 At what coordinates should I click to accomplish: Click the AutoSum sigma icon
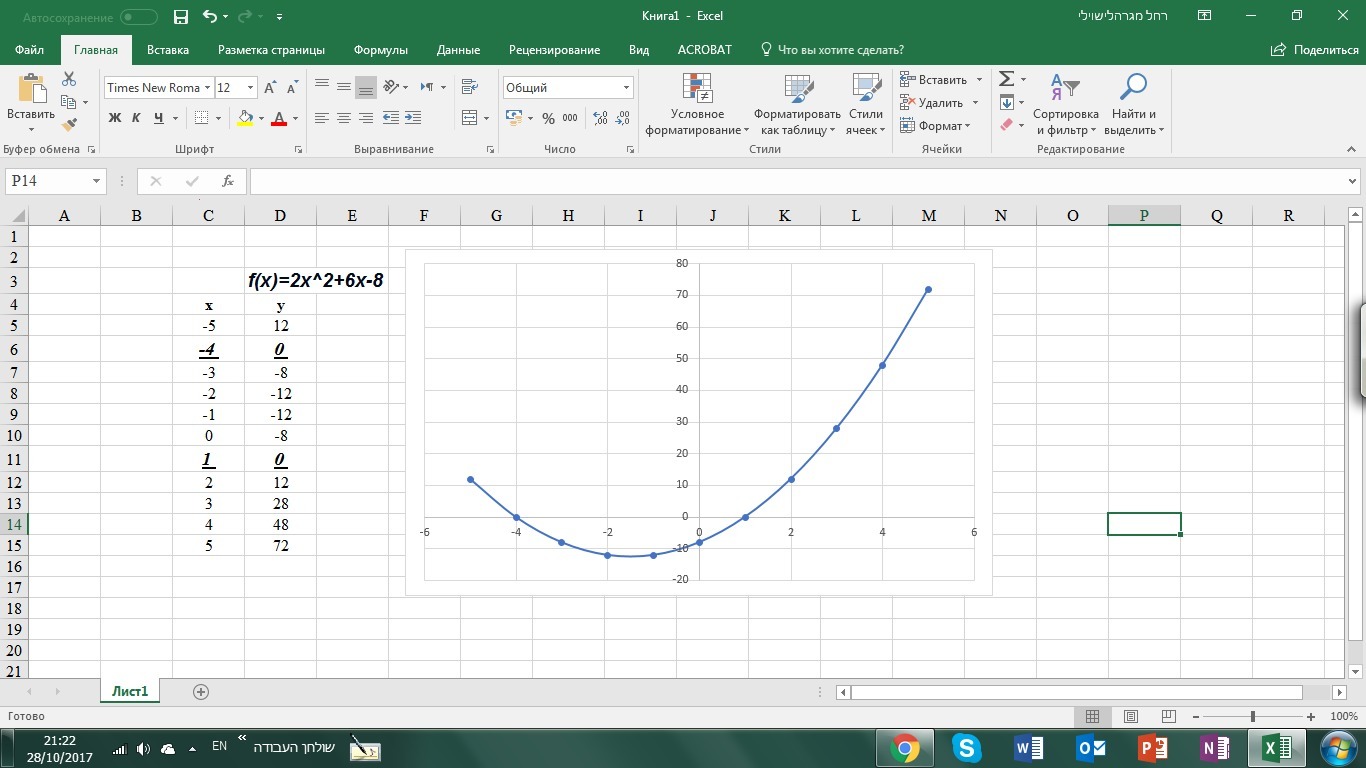pyautogui.click(x=1007, y=79)
